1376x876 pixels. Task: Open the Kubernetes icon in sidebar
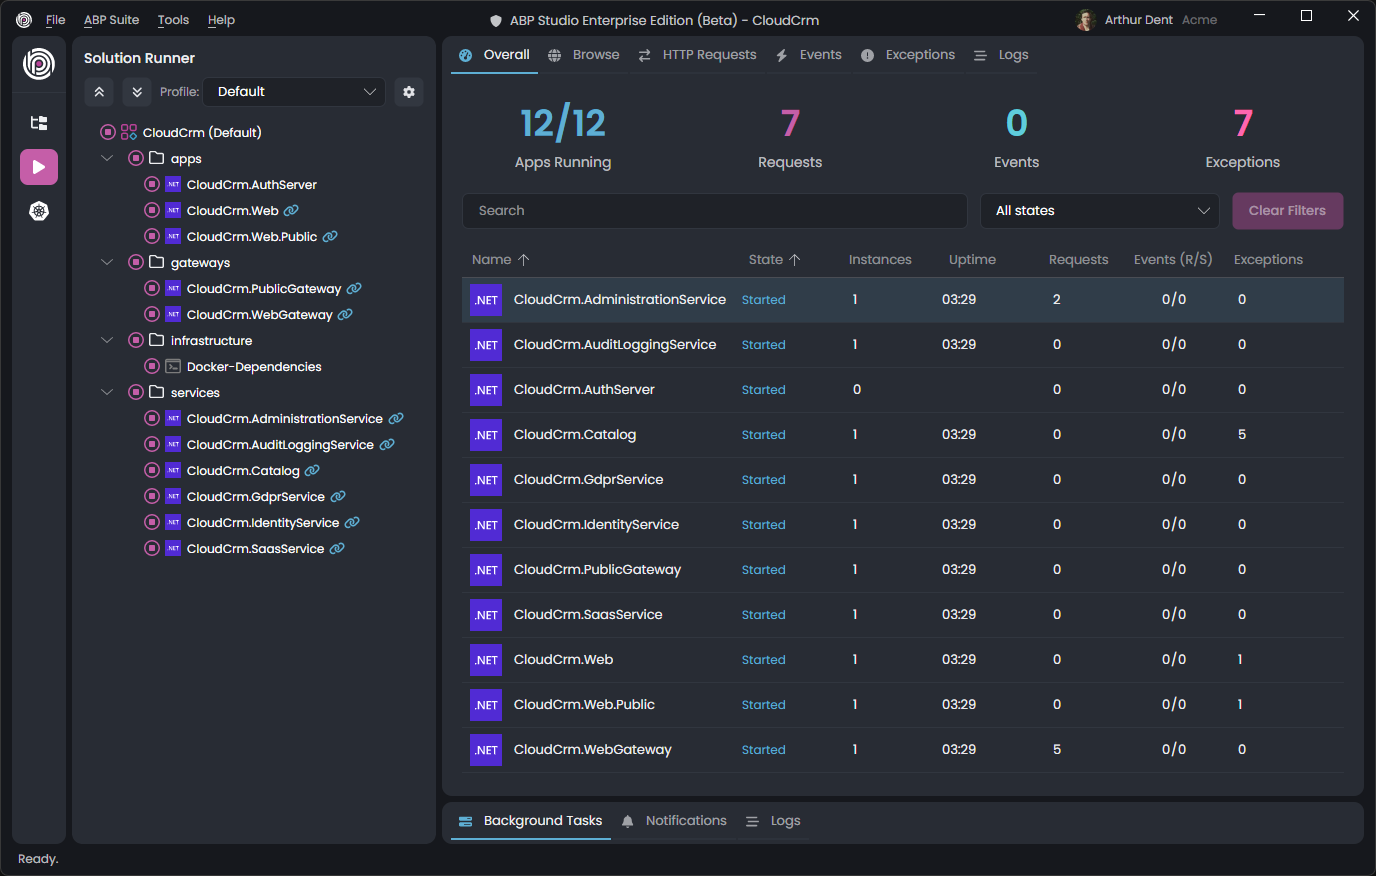point(39,211)
